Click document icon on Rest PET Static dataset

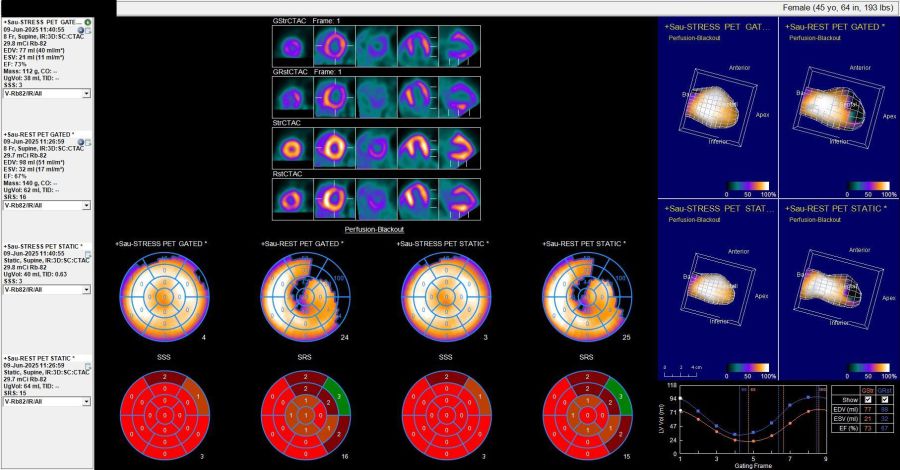89,366
